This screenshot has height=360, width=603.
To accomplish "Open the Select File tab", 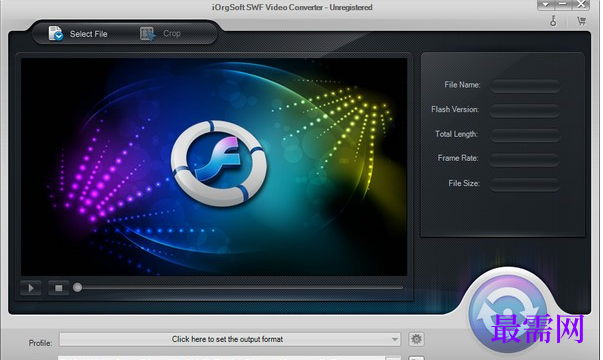I will click(x=78, y=34).
